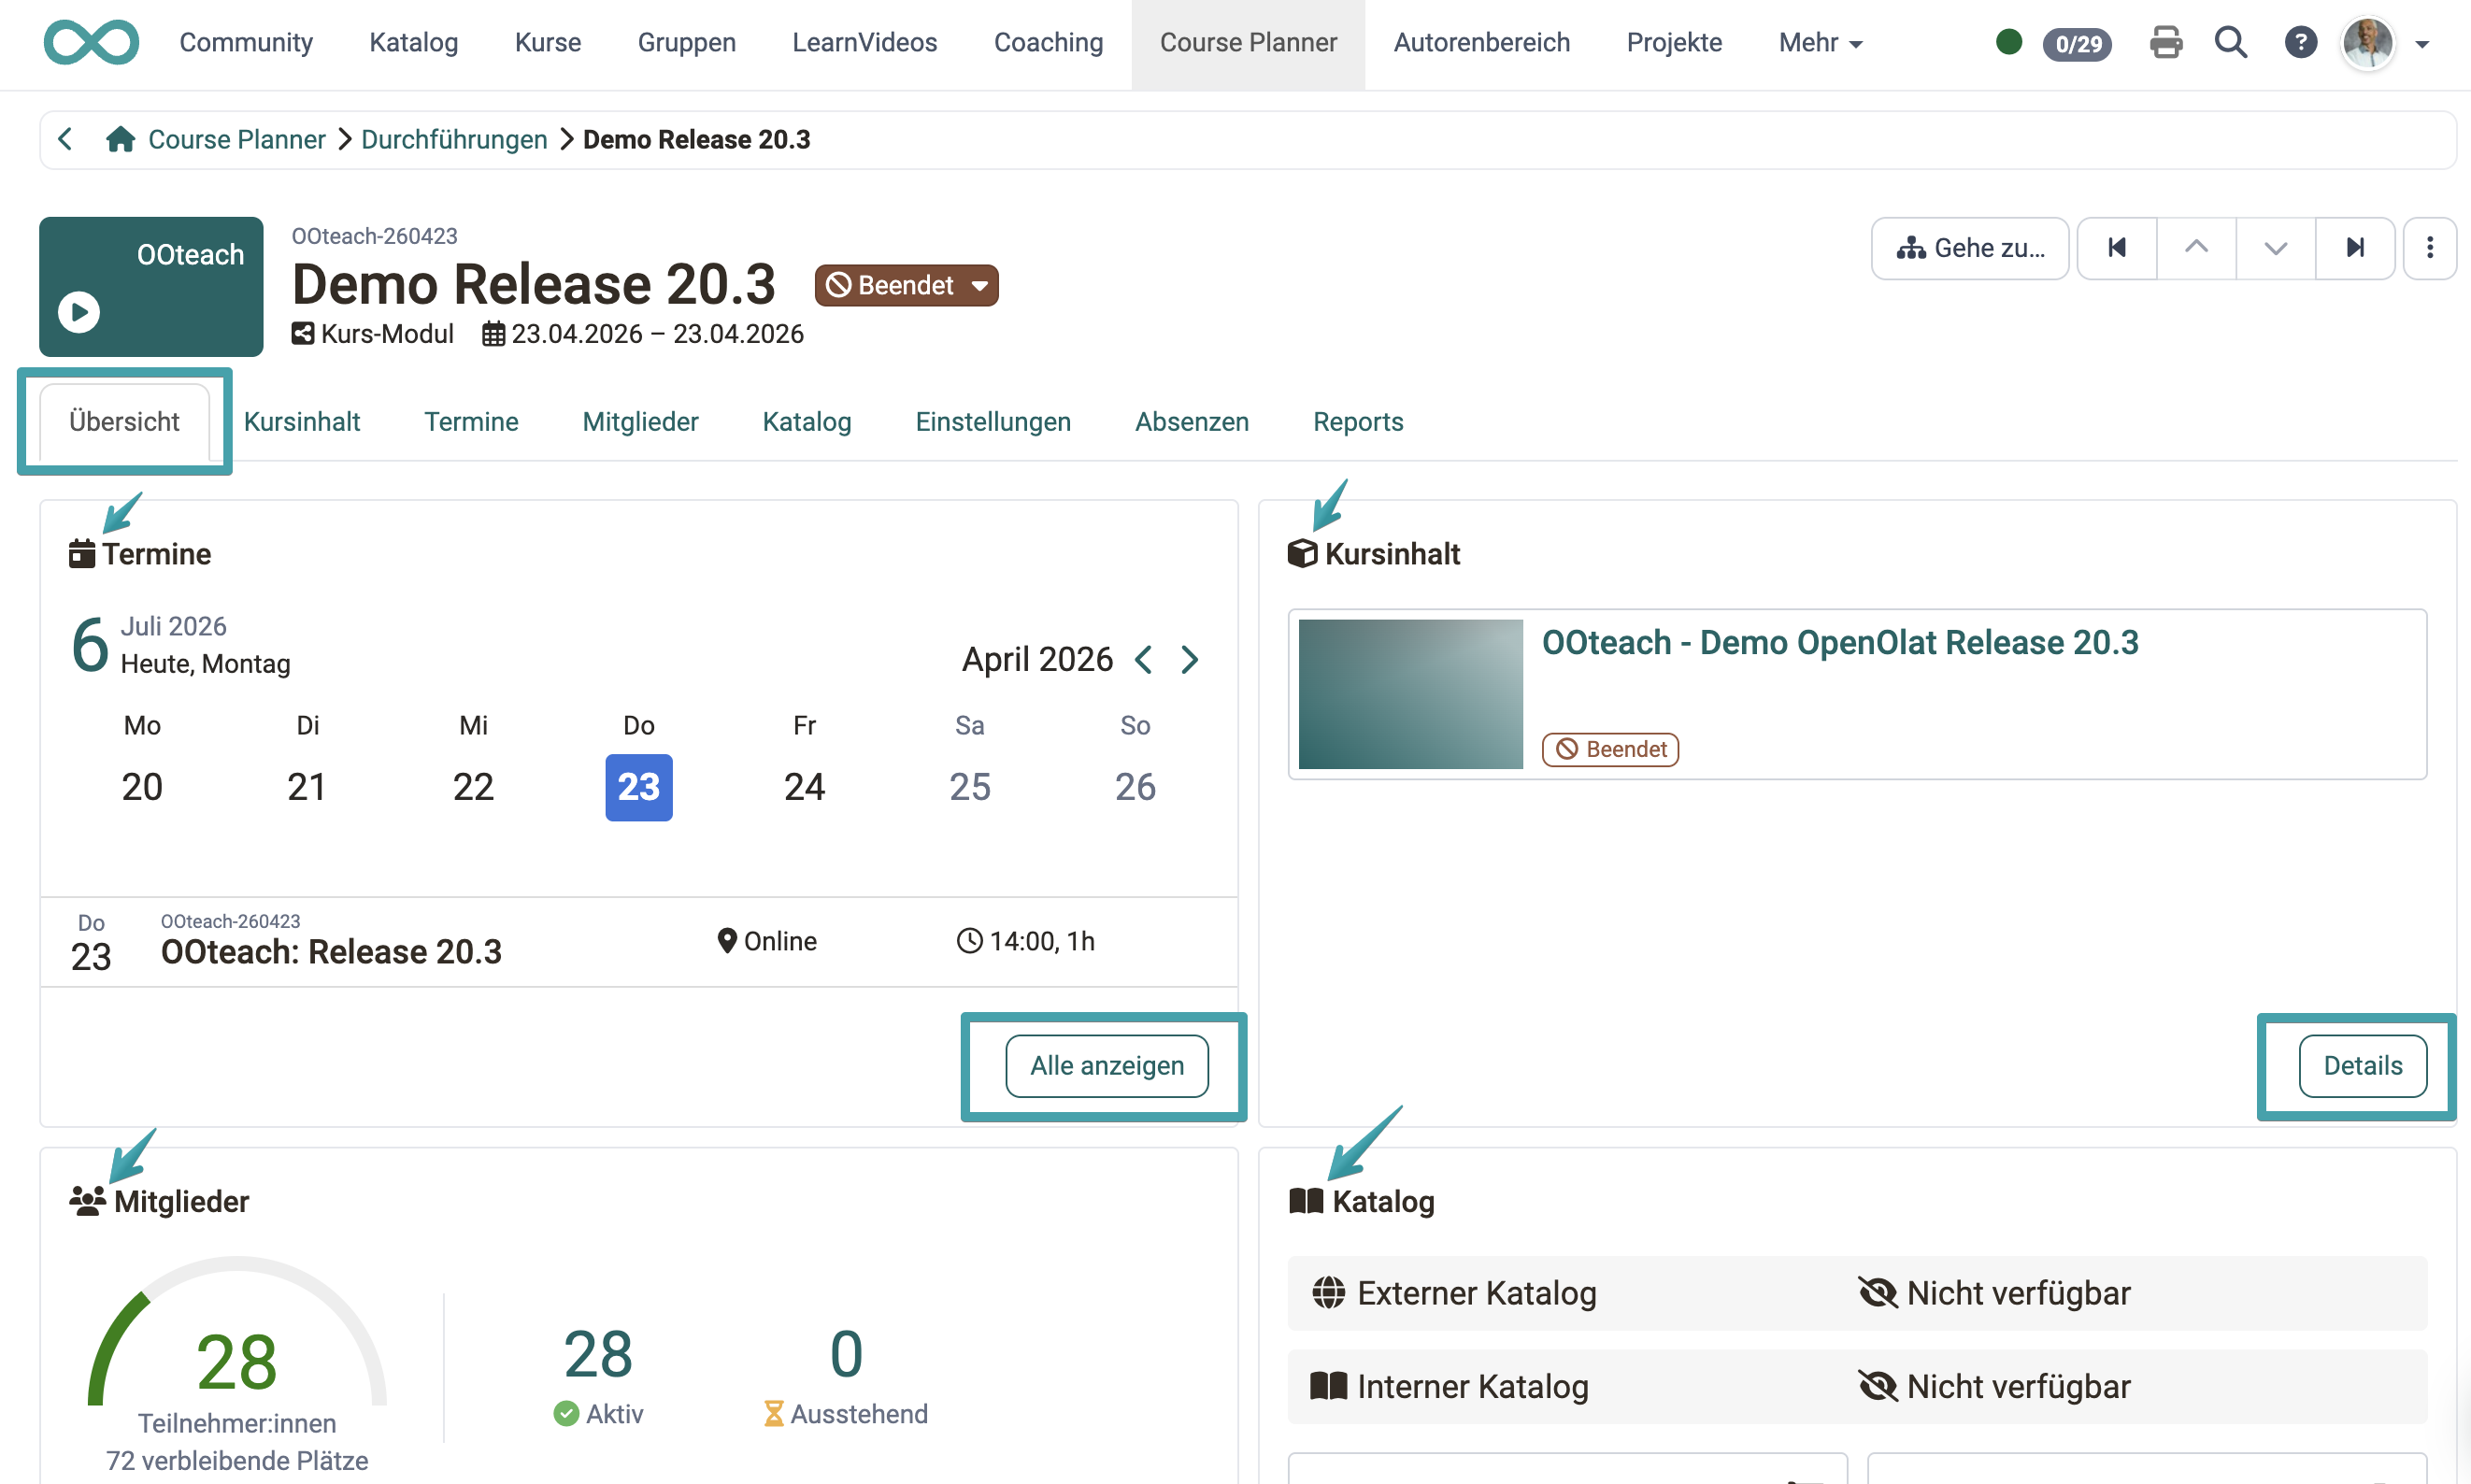Go to next element with down chevron
The height and width of the screenshot is (1484, 2471).
[x=2275, y=248]
